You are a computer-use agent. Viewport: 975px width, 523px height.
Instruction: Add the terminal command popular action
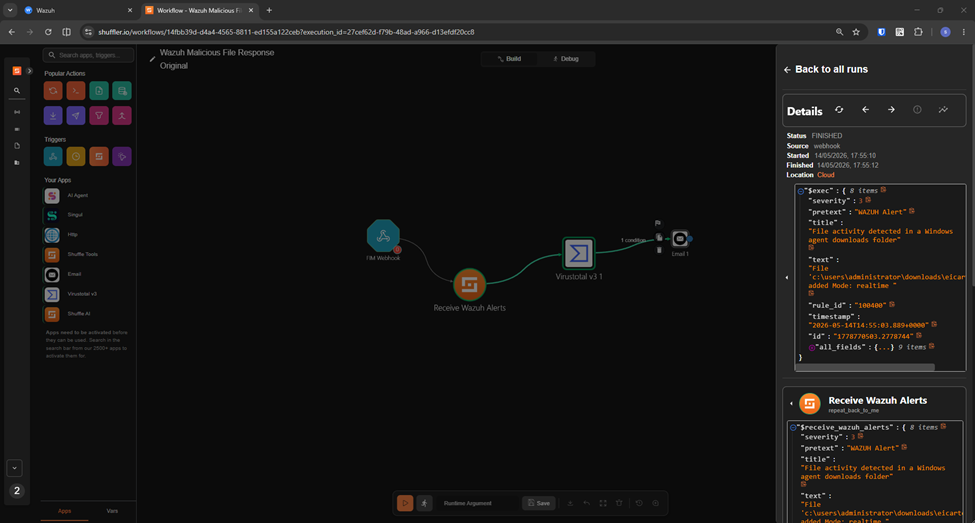76,91
